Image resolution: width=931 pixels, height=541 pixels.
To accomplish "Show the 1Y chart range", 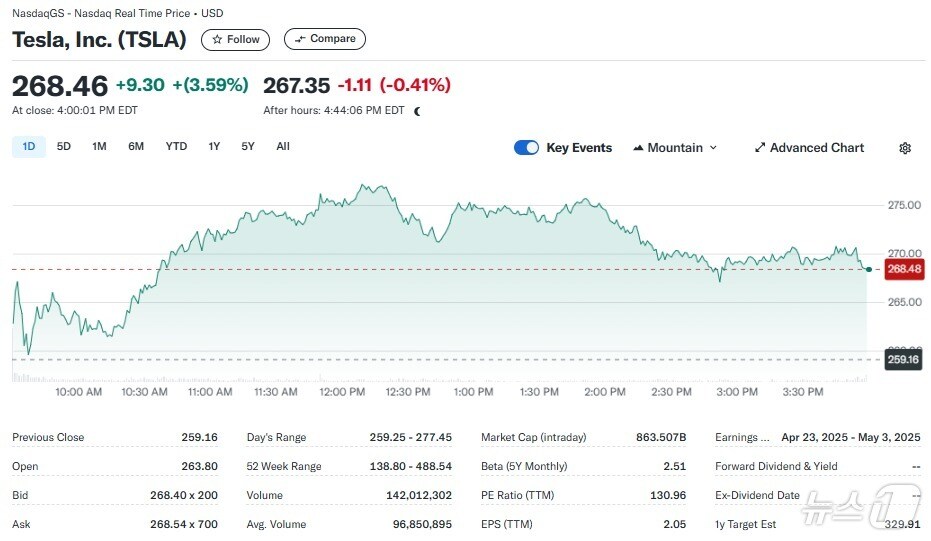I will coord(214,147).
